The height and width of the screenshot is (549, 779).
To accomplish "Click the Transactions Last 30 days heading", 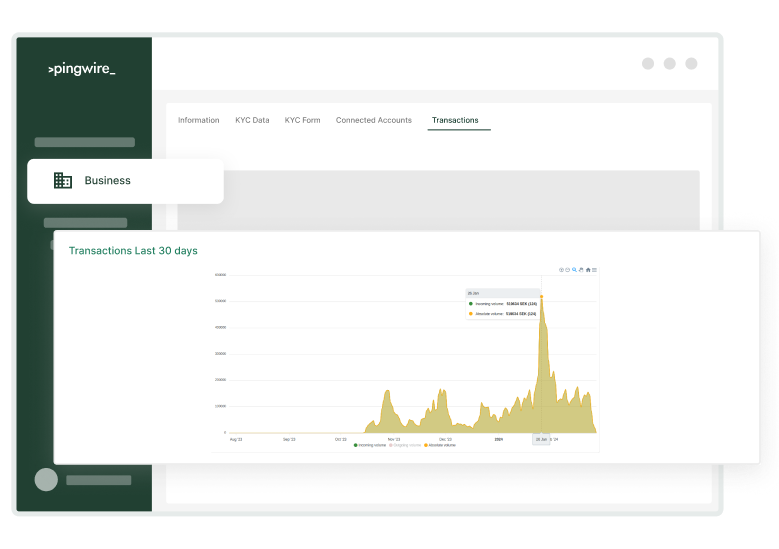I will 133,250.
